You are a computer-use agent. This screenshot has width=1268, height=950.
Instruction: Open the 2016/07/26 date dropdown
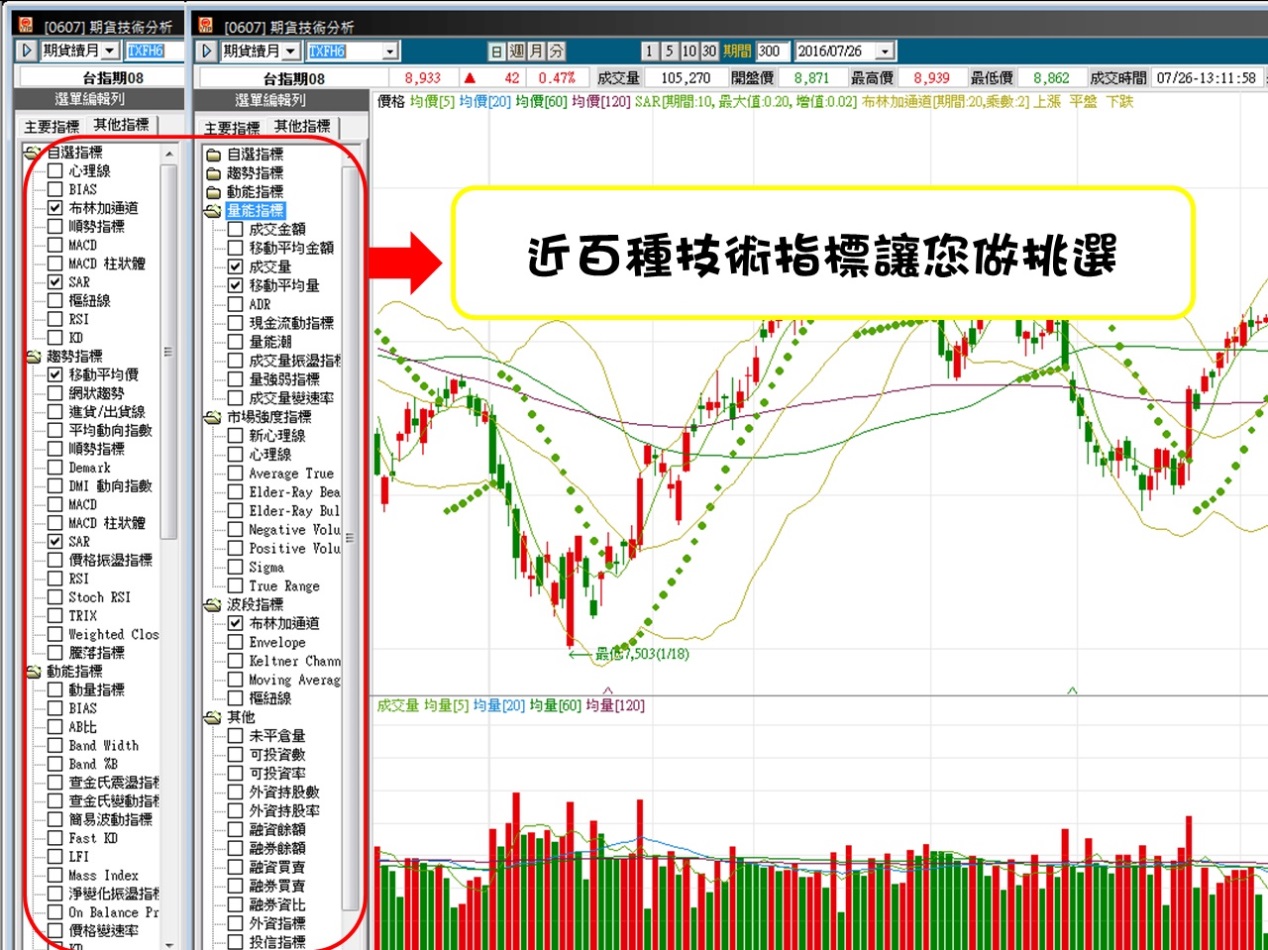point(887,51)
